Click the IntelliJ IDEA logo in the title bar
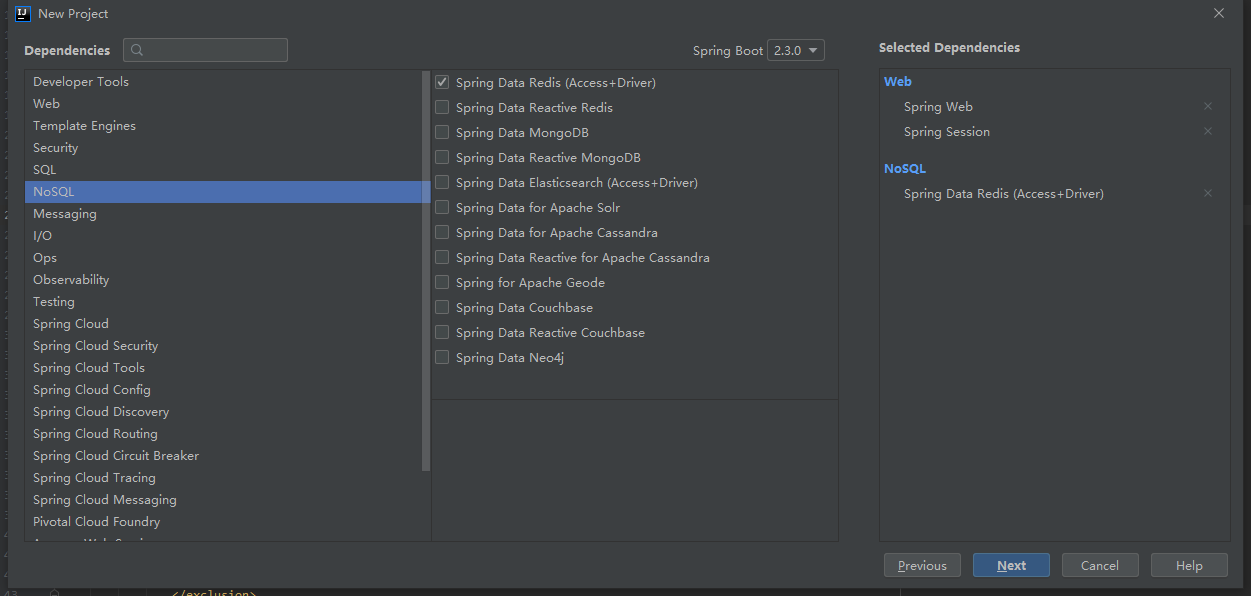1251x596 pixels. [x=23, y=13]
